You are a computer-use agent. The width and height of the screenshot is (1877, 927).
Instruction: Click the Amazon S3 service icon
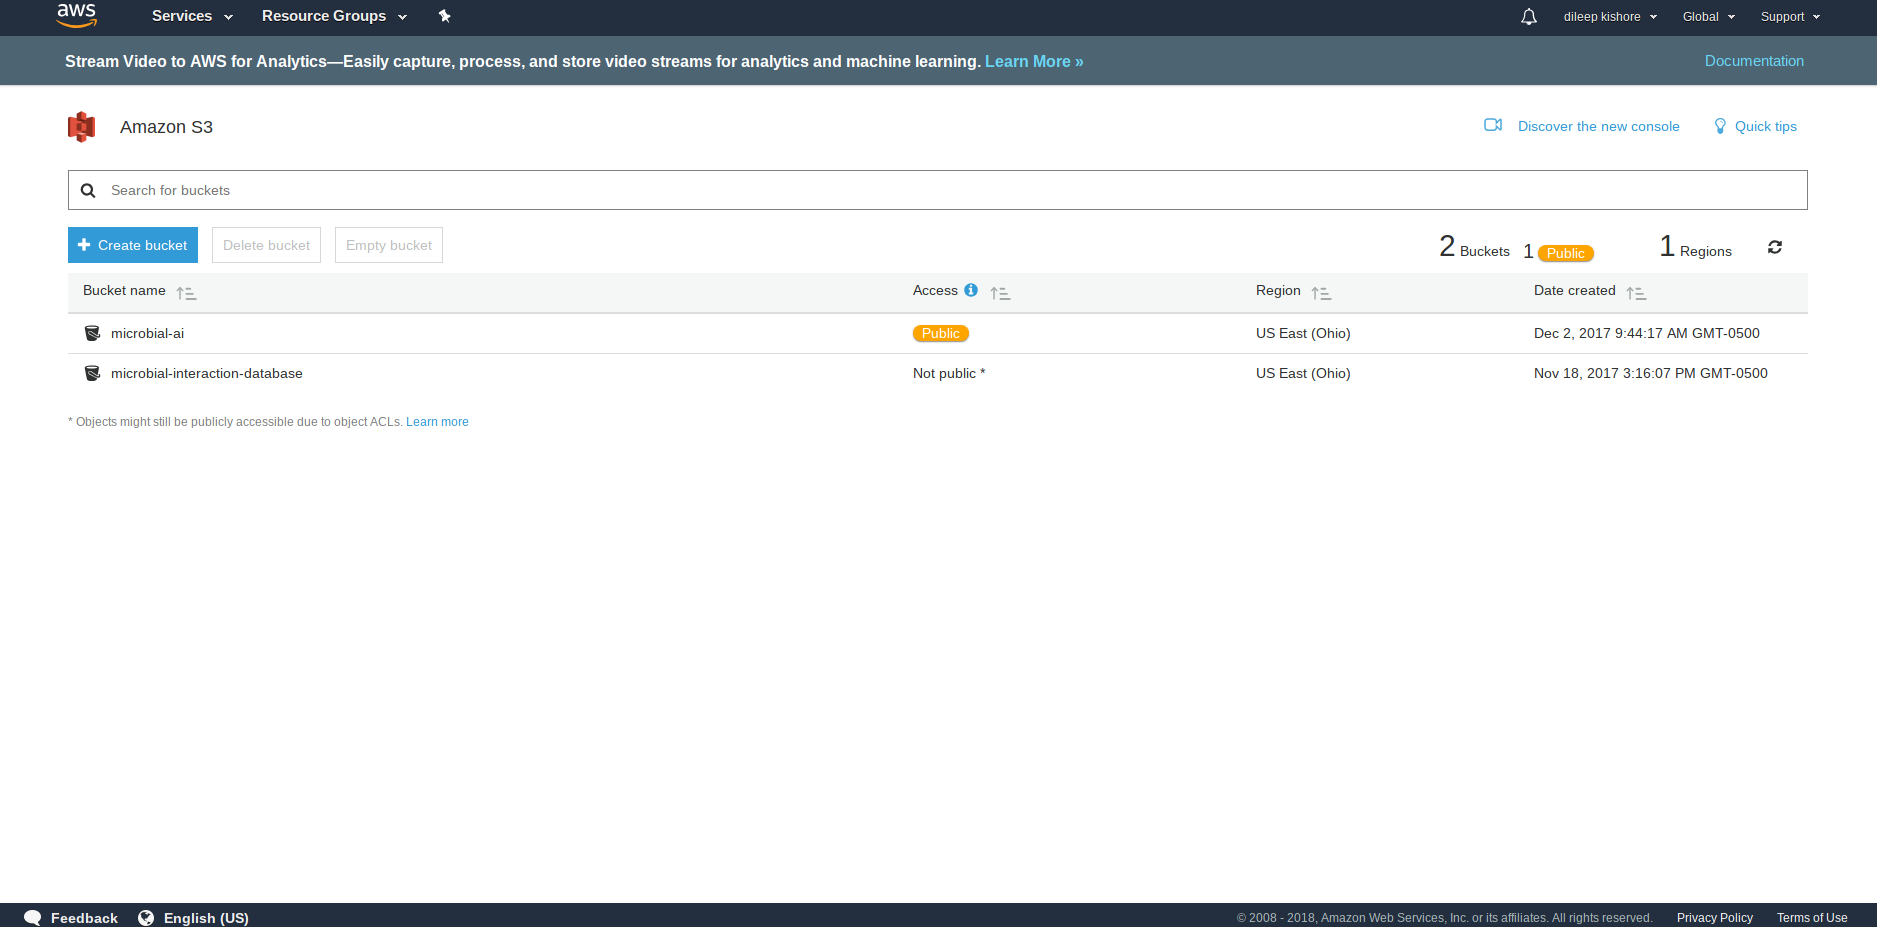81,127
